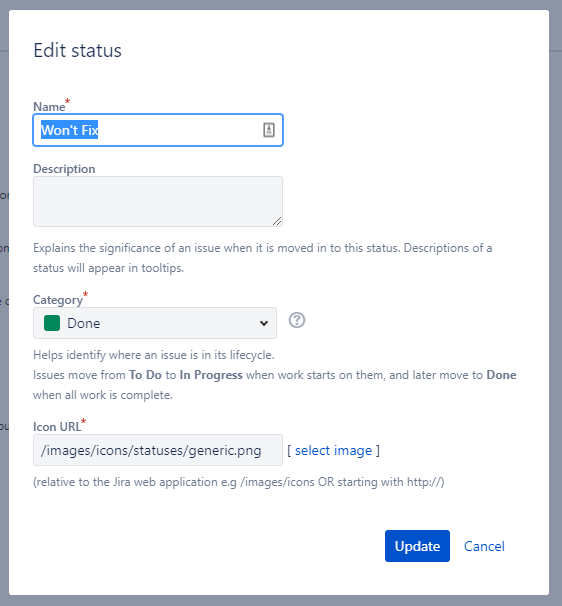Click the Update button
Image resolution: width=562 pixels, height=606 pixels.
[x=417, y=546]
